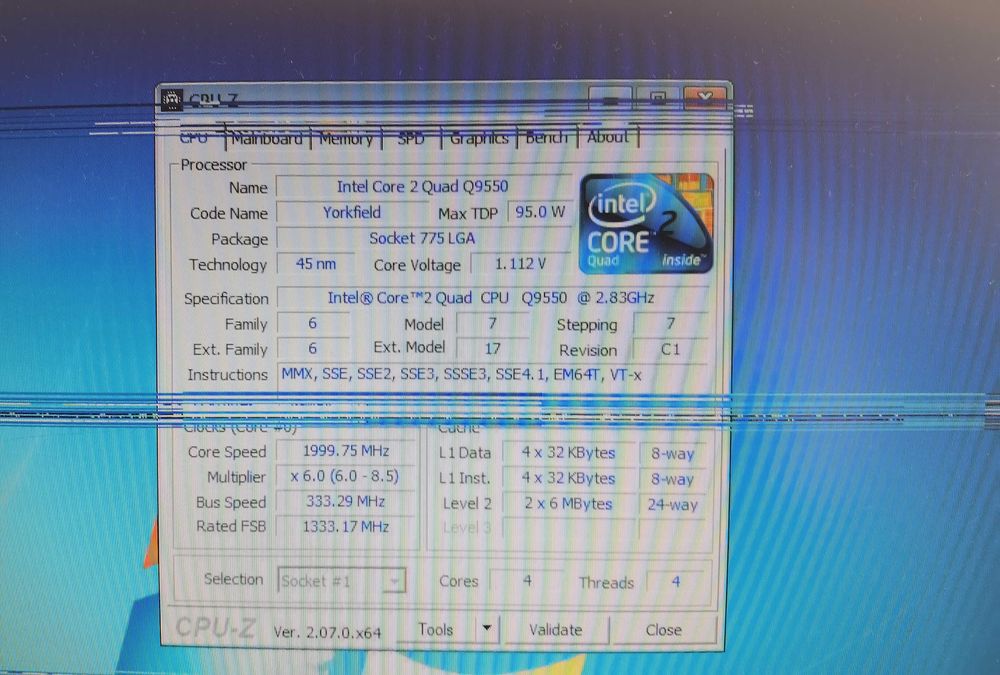The width and height of the screenshot is (1000, 675).
Task: Switch to the Mainboard tab
Action: [267, 138]
